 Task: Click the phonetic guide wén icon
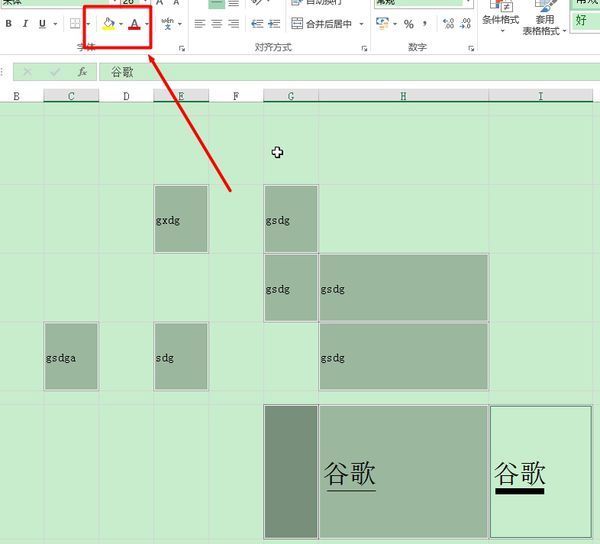pos(167,24)
